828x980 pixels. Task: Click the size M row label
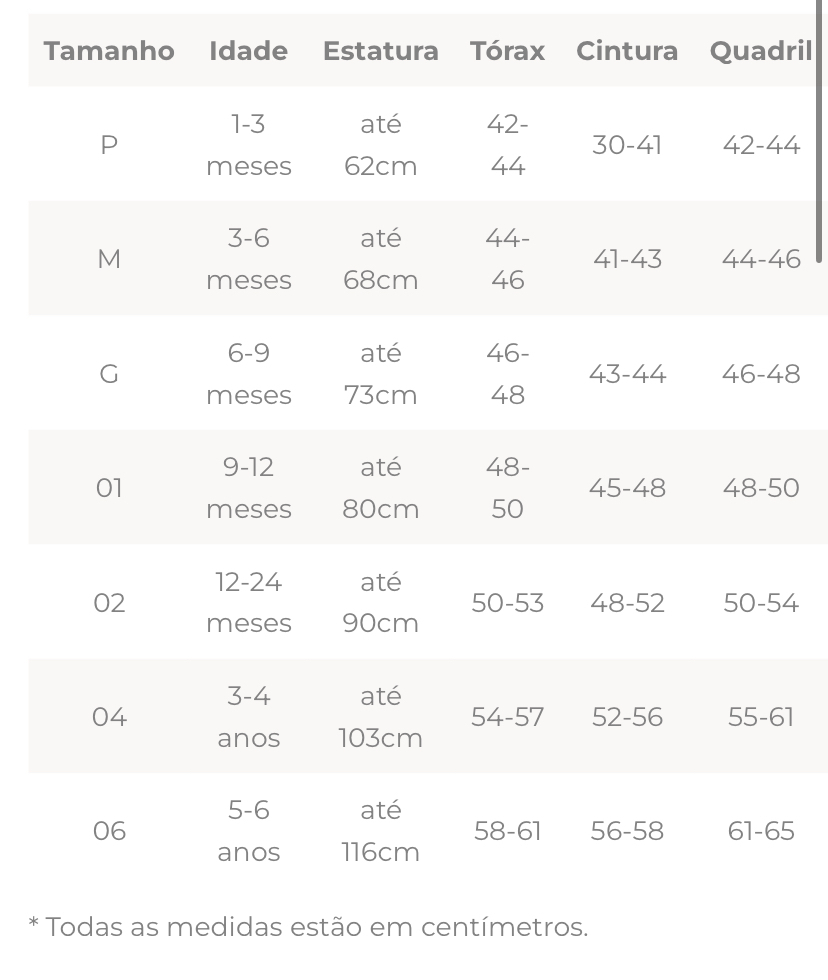click(109, 259)
